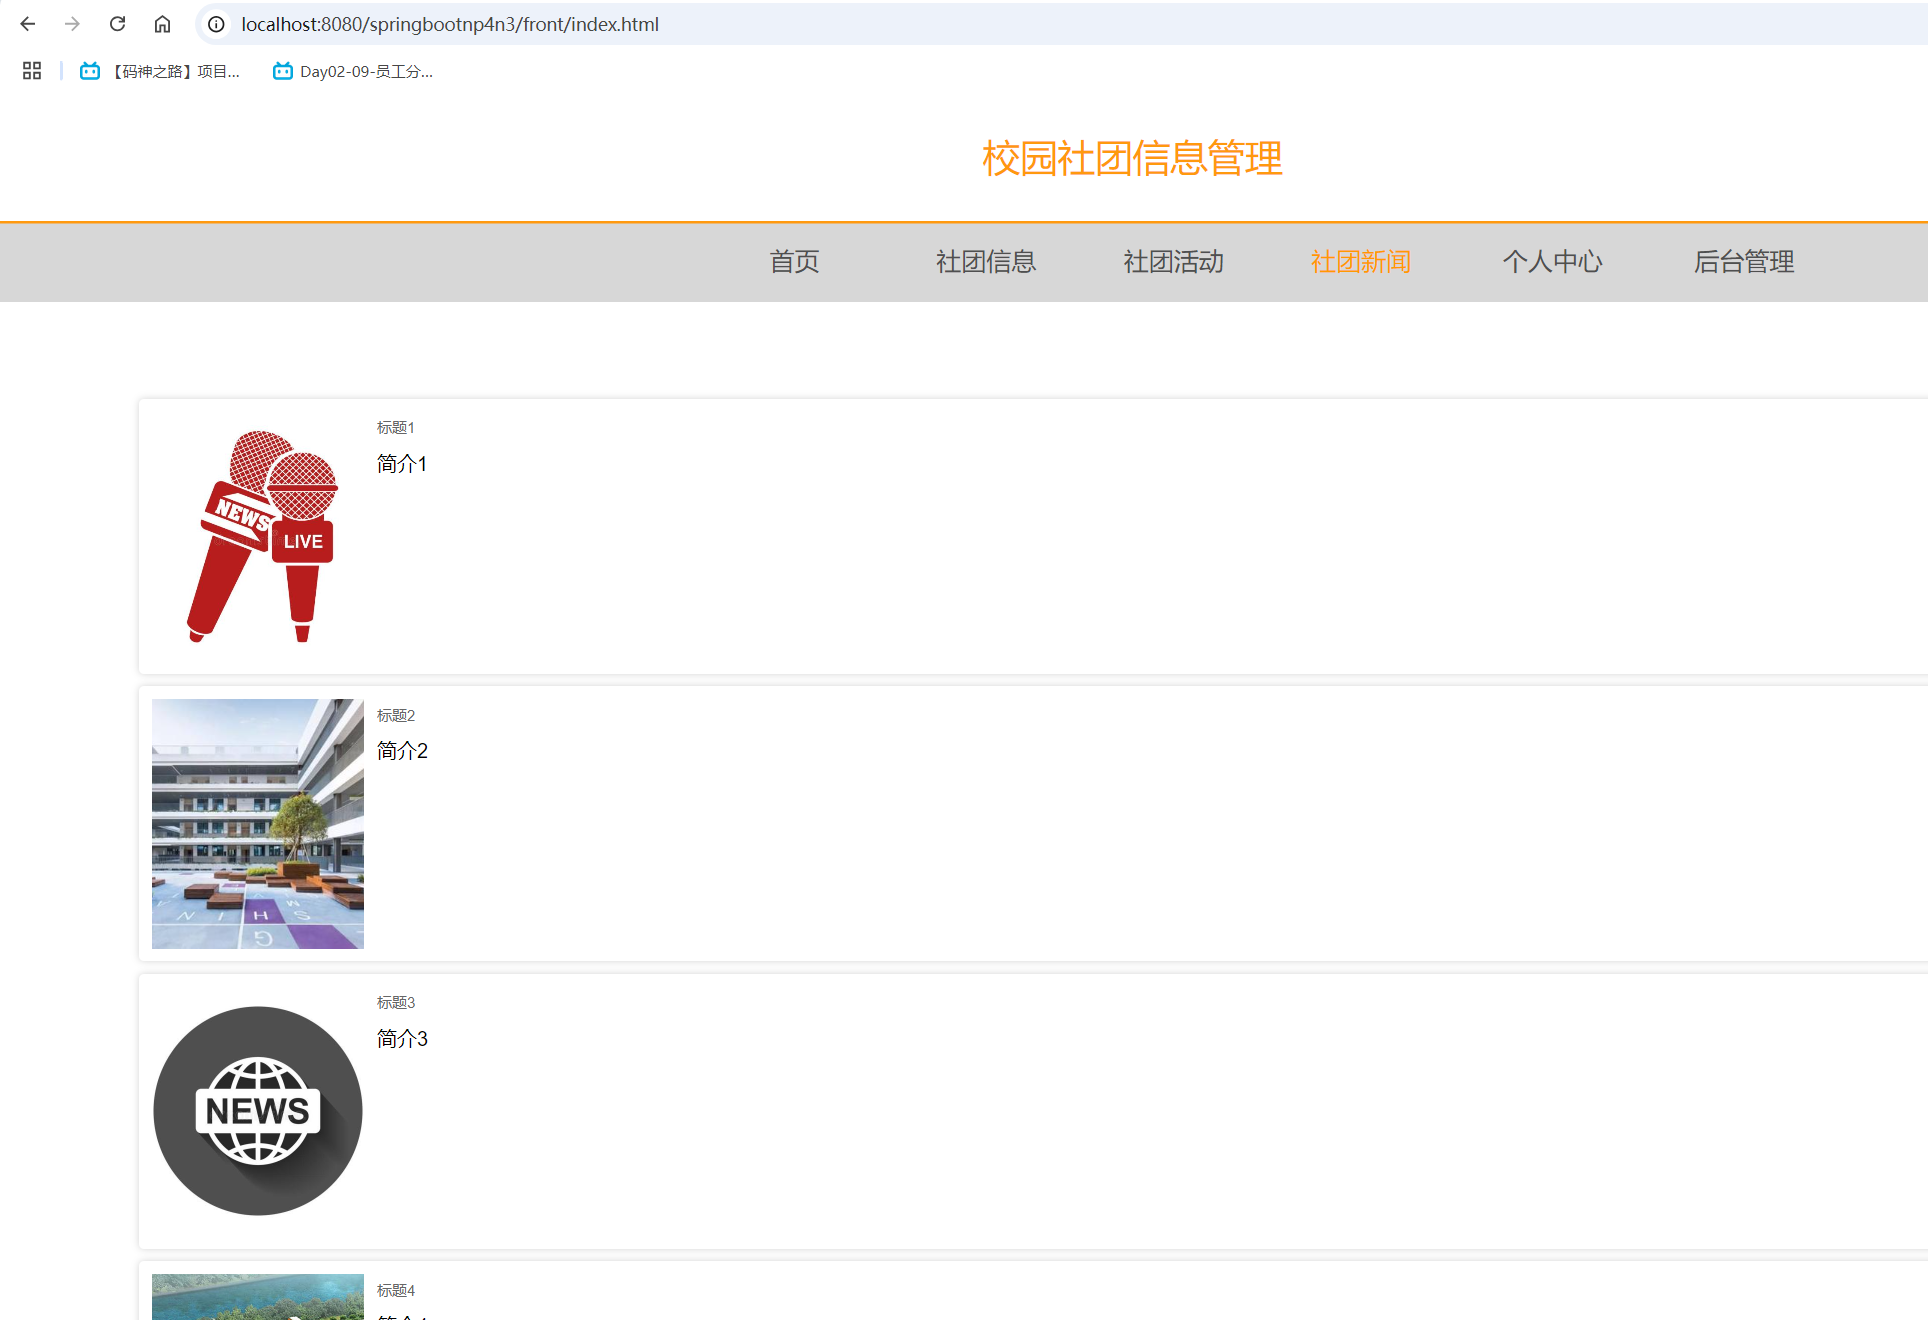Open the 码神之路 项目 bookmark

tap(161, 71)
